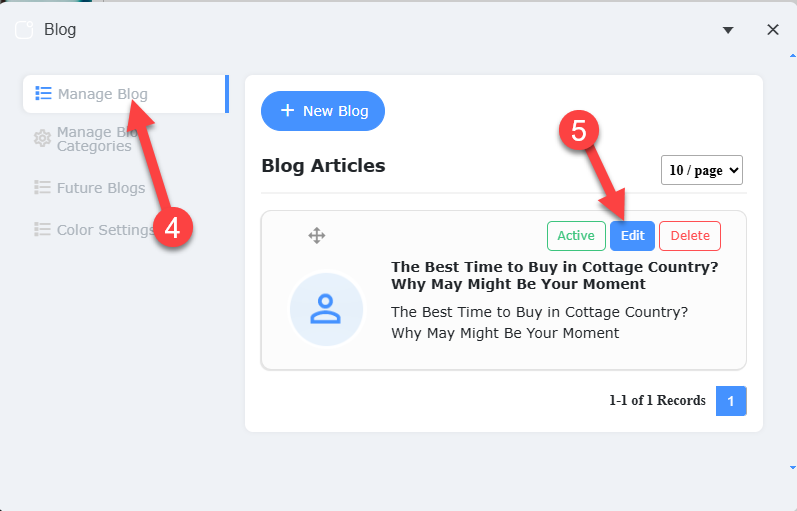Screen dimensions: 797x511
Task: Go to page 1 of records
Action: [731, 401]
